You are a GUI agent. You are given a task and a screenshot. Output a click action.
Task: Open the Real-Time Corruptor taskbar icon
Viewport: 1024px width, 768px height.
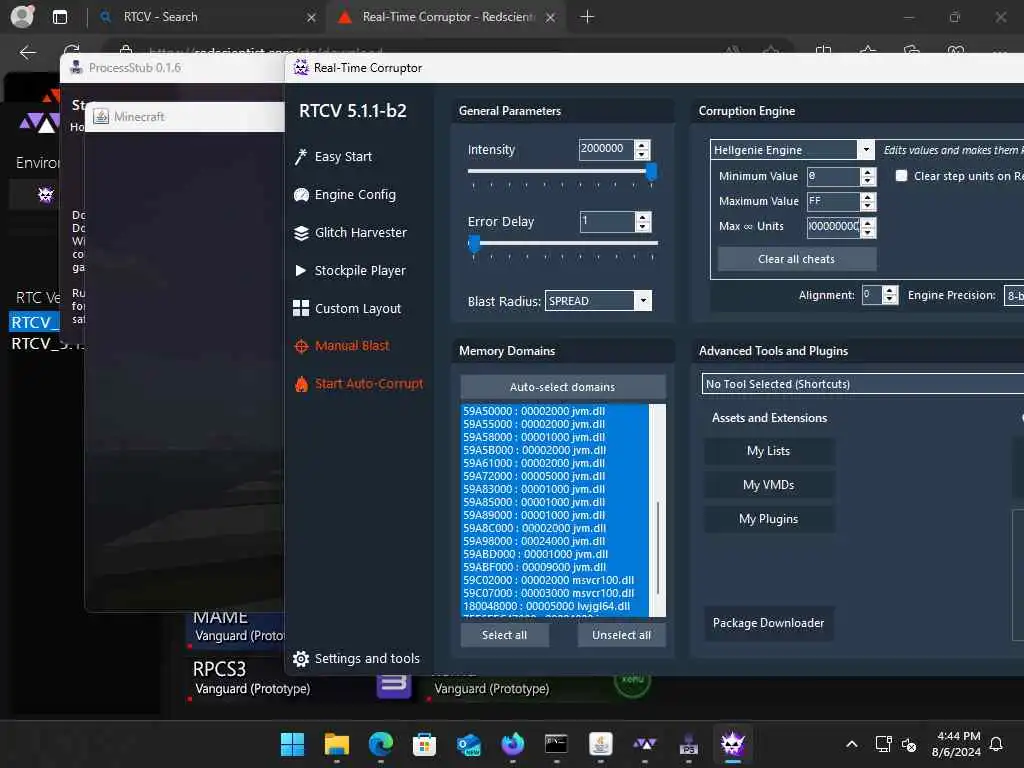click(733, 744)
